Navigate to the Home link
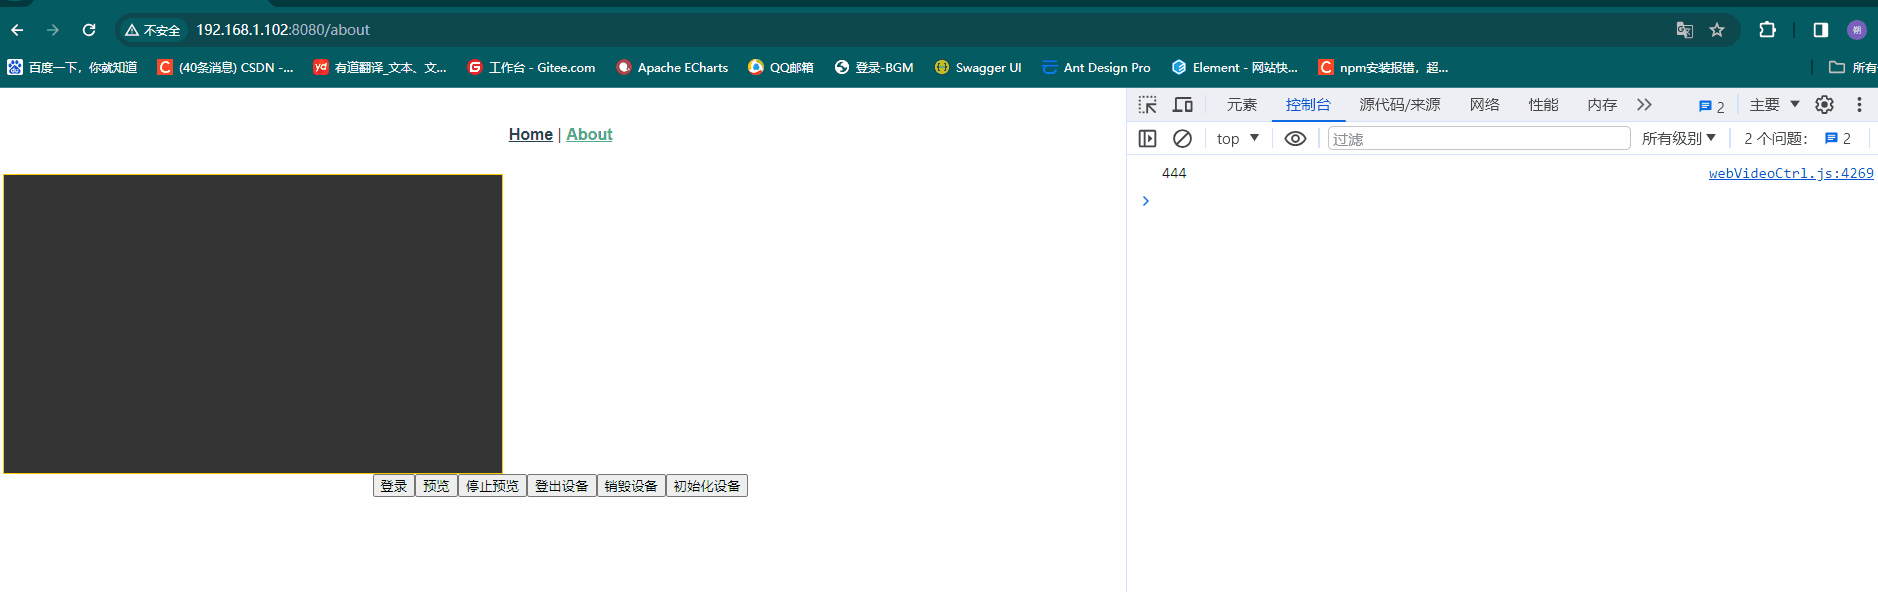The width and height of the screenshot is (1878, 592). 530,134
